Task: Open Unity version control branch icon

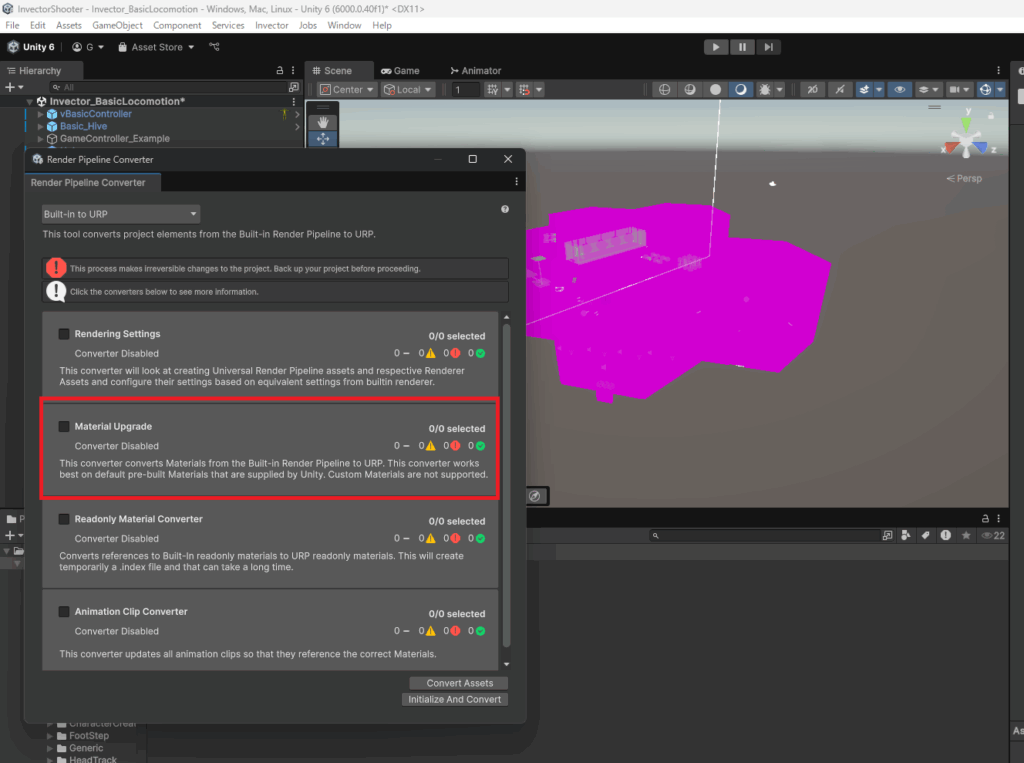Action: coord(214,47)
